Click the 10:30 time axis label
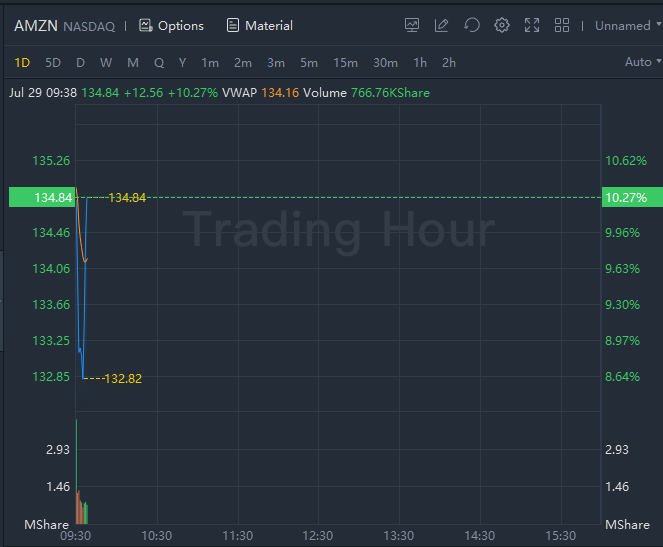Image resolution: width=663 pixels, height=547 pixels. pos(156,536)
